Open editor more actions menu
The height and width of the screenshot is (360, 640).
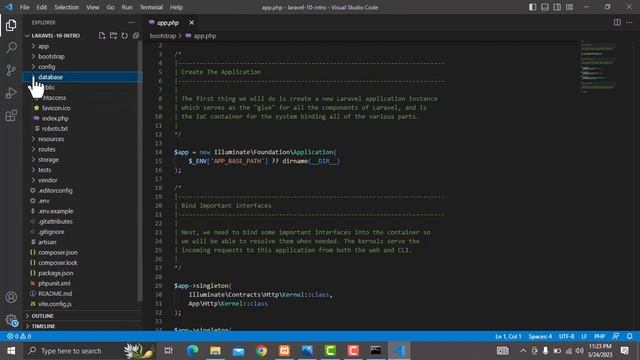coord(629,22)
